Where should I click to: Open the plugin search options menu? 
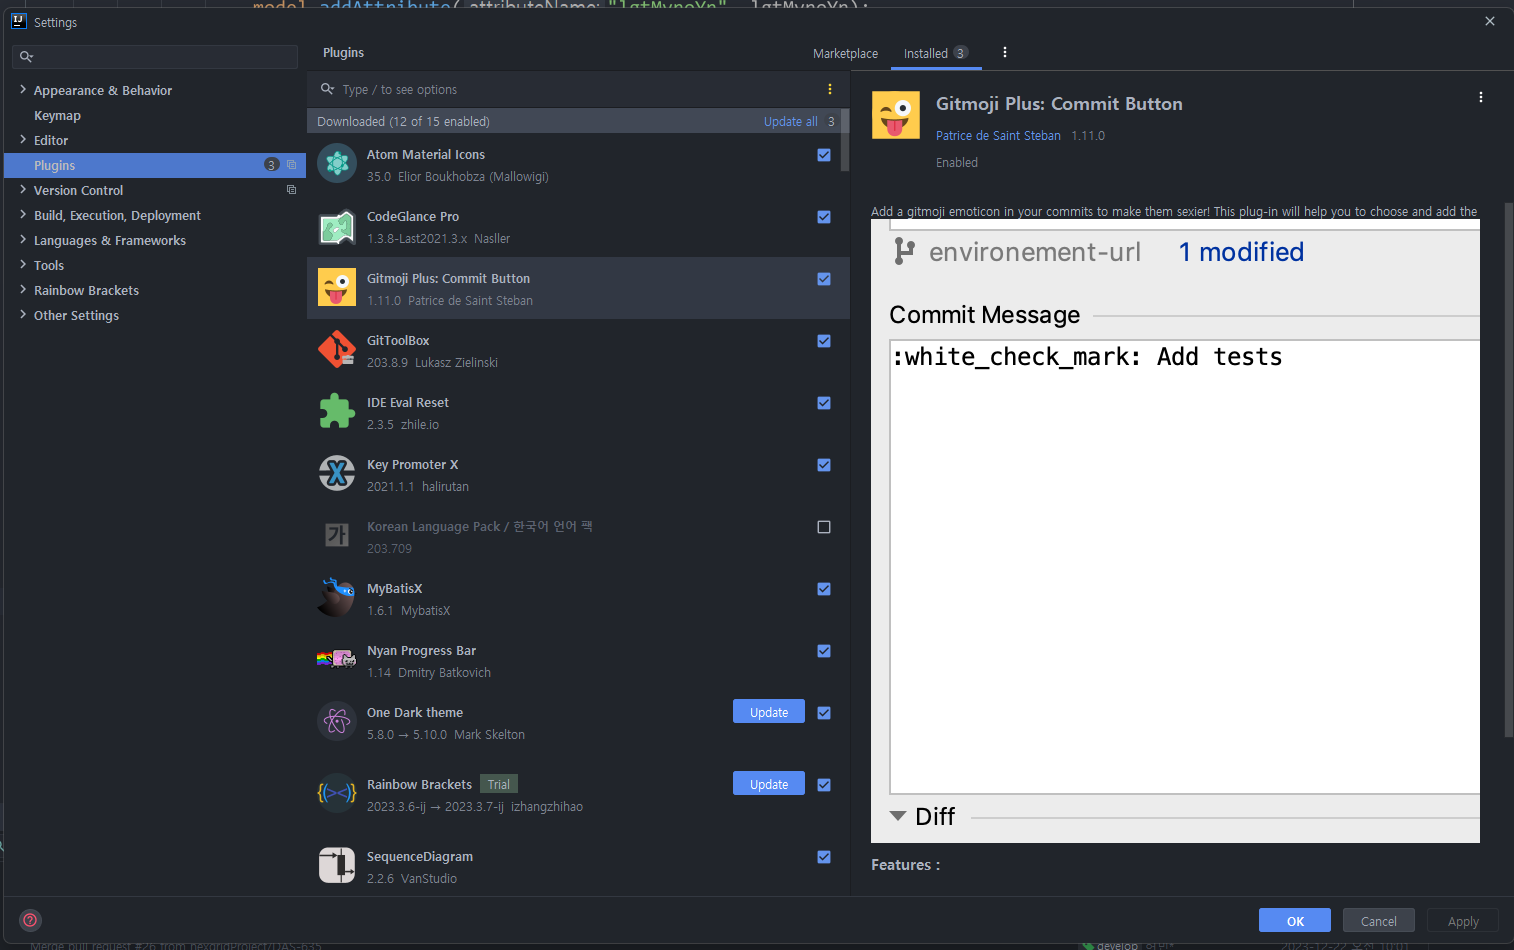tap(830, 89)
